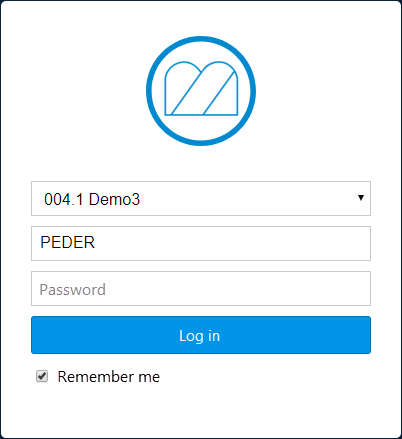Open the 004.1 Demo3 dropdown
Image resolution: width=402 pixels, height=439 pixels.
click(x=201, y=199)
